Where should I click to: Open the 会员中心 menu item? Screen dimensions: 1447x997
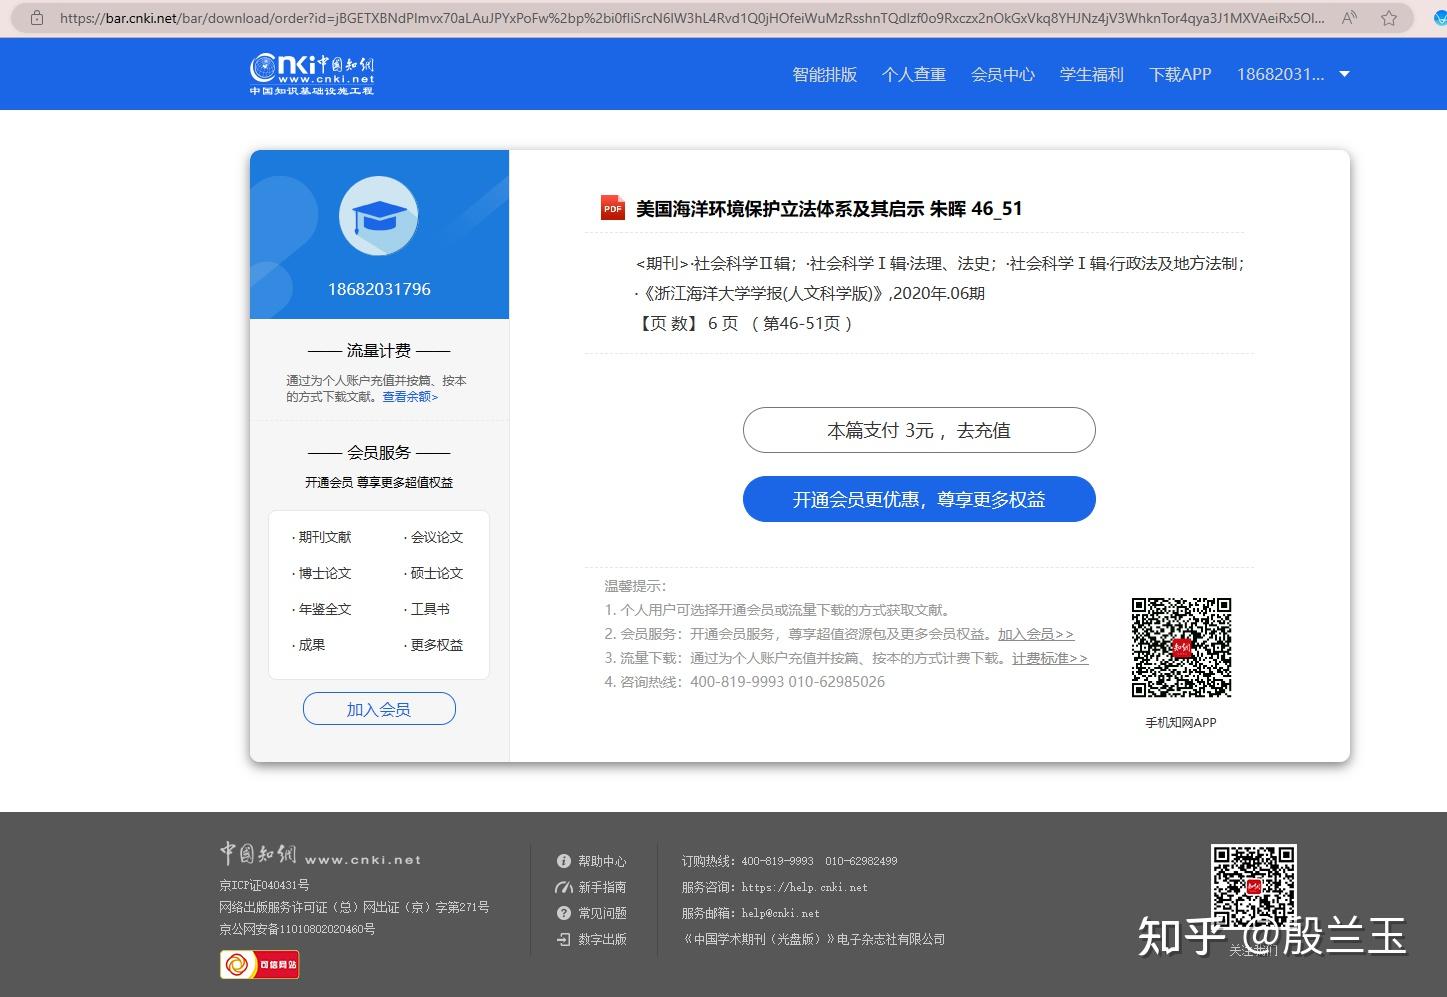1003,74
